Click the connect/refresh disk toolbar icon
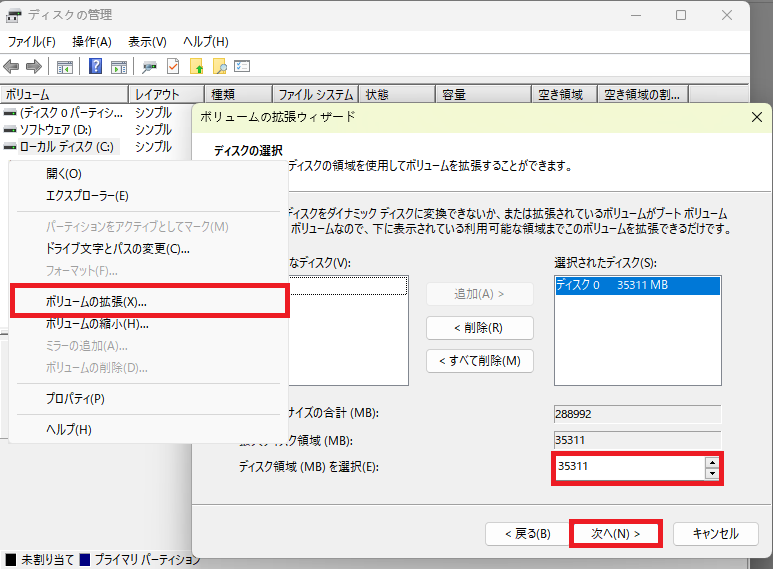Image resolution: width=773 pixels, height=569 pixels. click(x=149, y=67)
